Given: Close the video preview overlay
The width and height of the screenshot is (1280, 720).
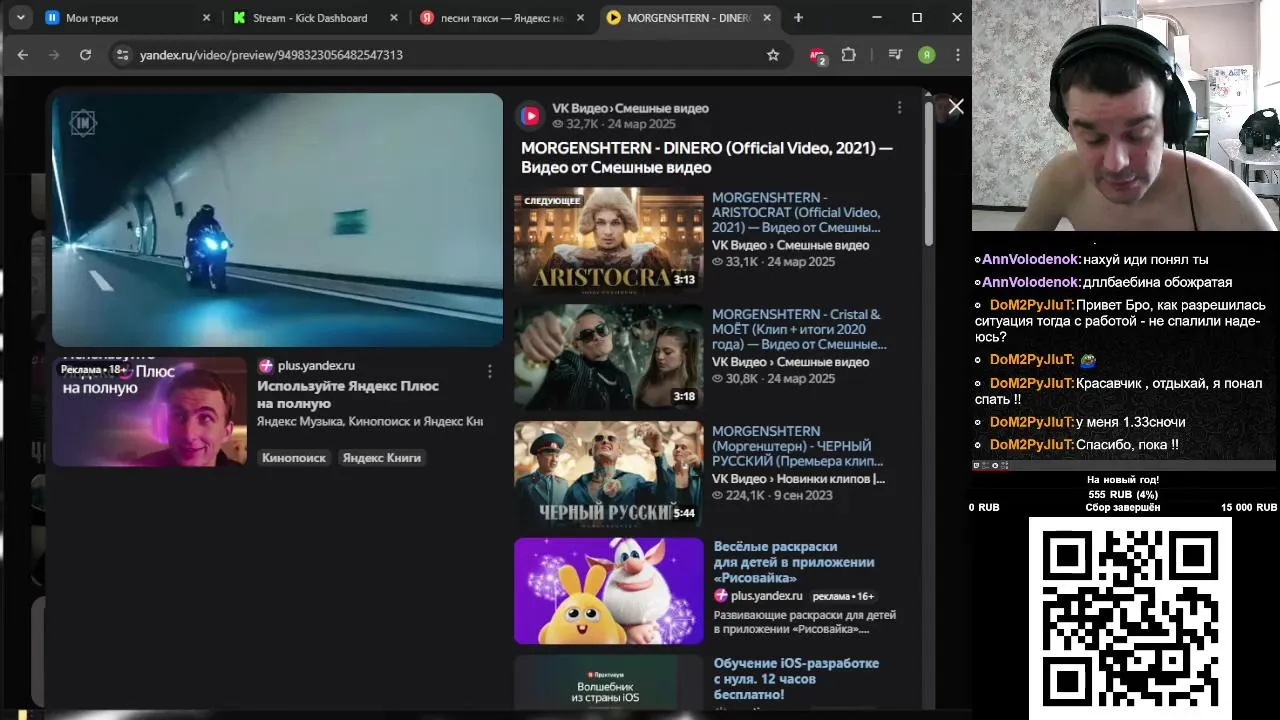Looking at the screenshot, I should [956, 107].
